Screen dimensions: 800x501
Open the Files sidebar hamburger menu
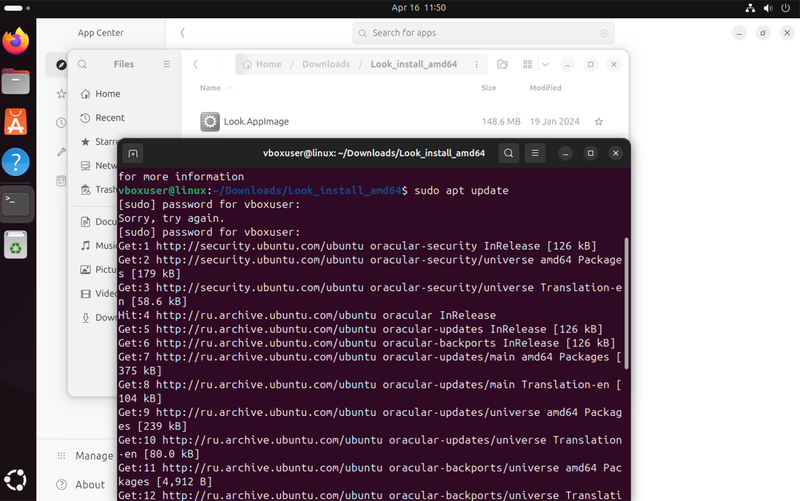click(166, 64)
